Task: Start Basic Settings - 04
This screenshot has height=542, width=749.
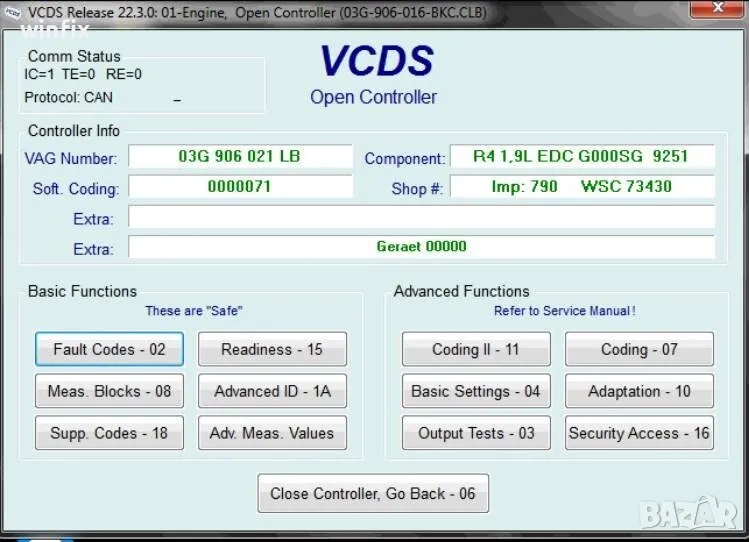Action: (476, 392)
